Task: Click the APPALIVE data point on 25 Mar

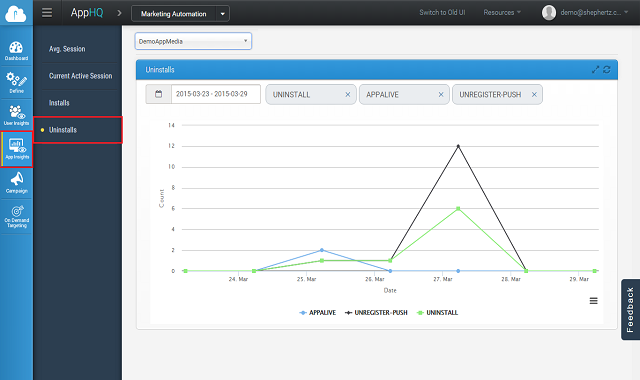Action: [322, 250]
